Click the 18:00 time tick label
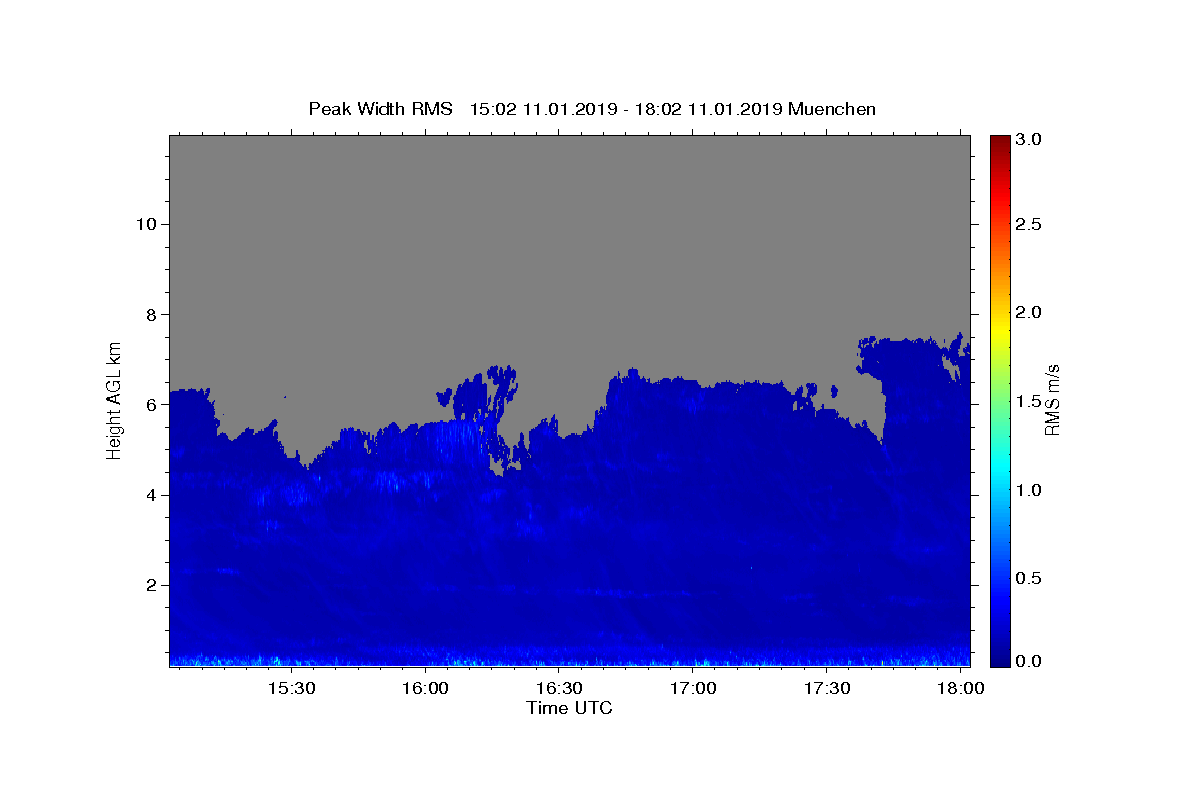 tap(961, 689)
